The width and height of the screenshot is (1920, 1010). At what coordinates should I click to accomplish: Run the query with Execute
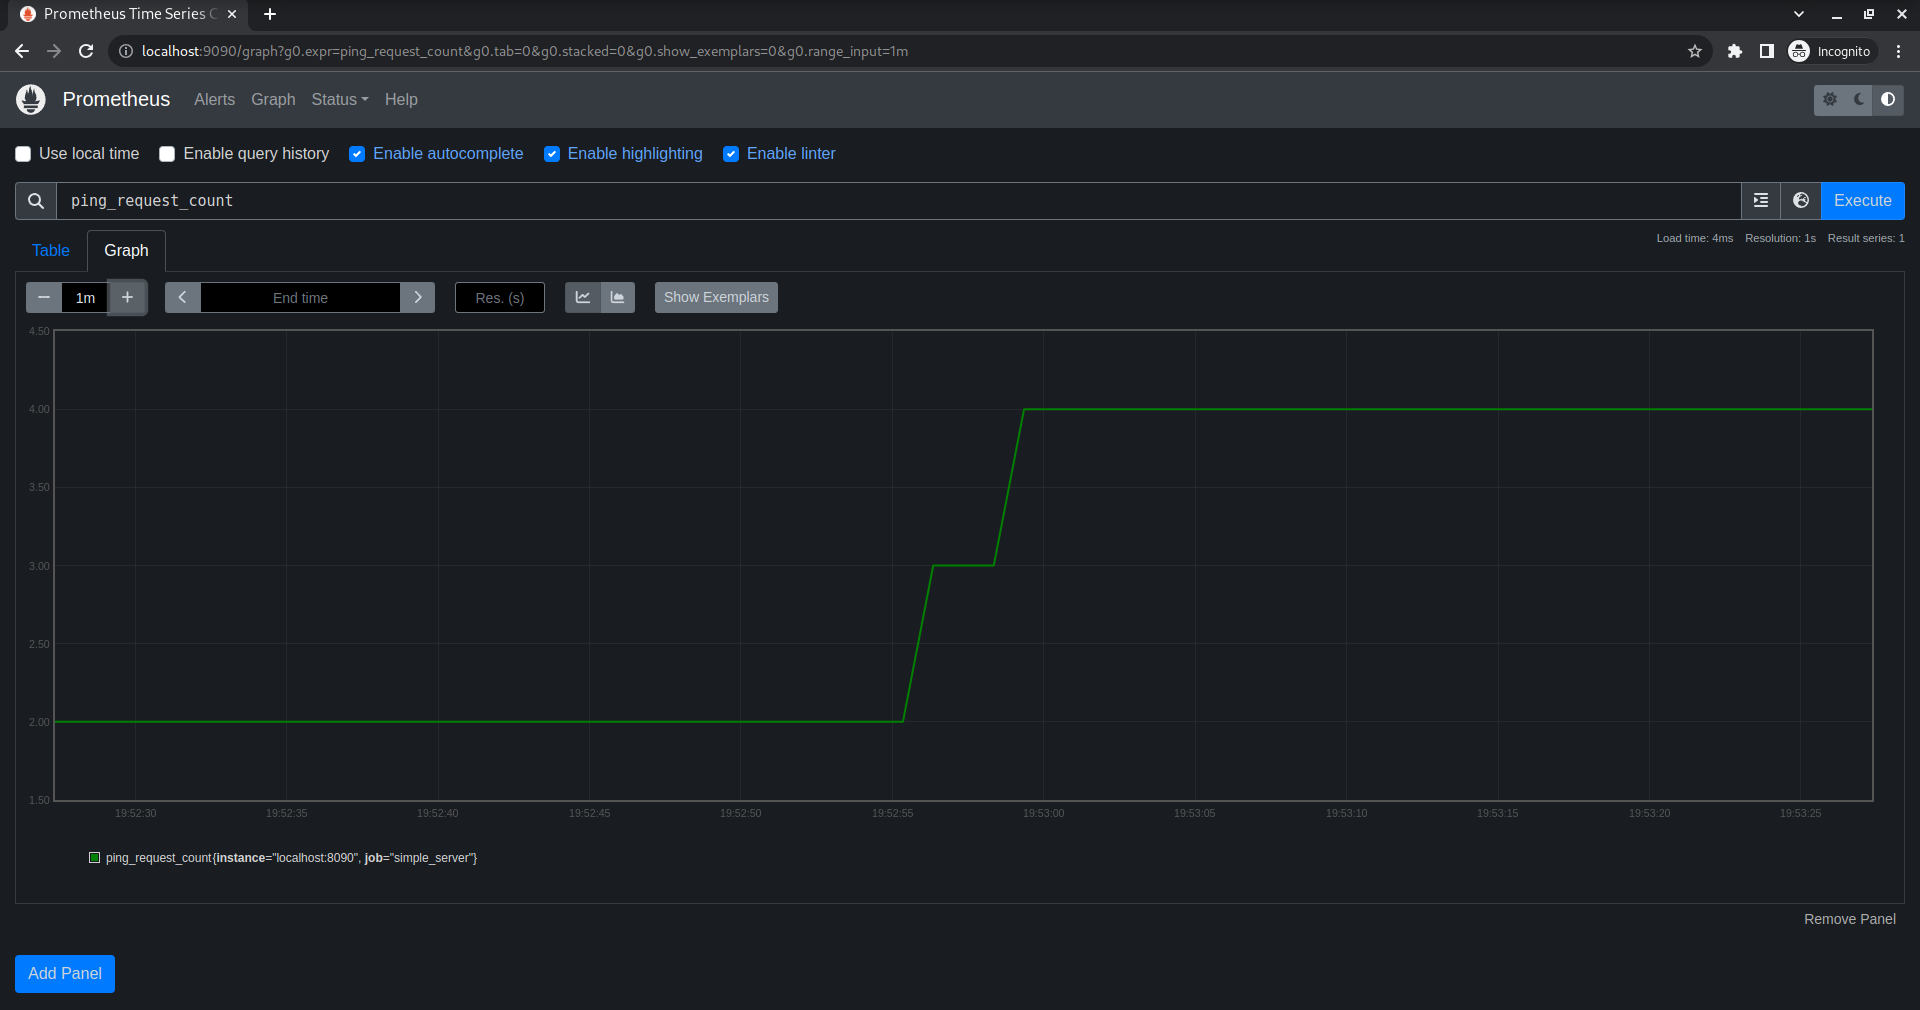[1862, 201]
